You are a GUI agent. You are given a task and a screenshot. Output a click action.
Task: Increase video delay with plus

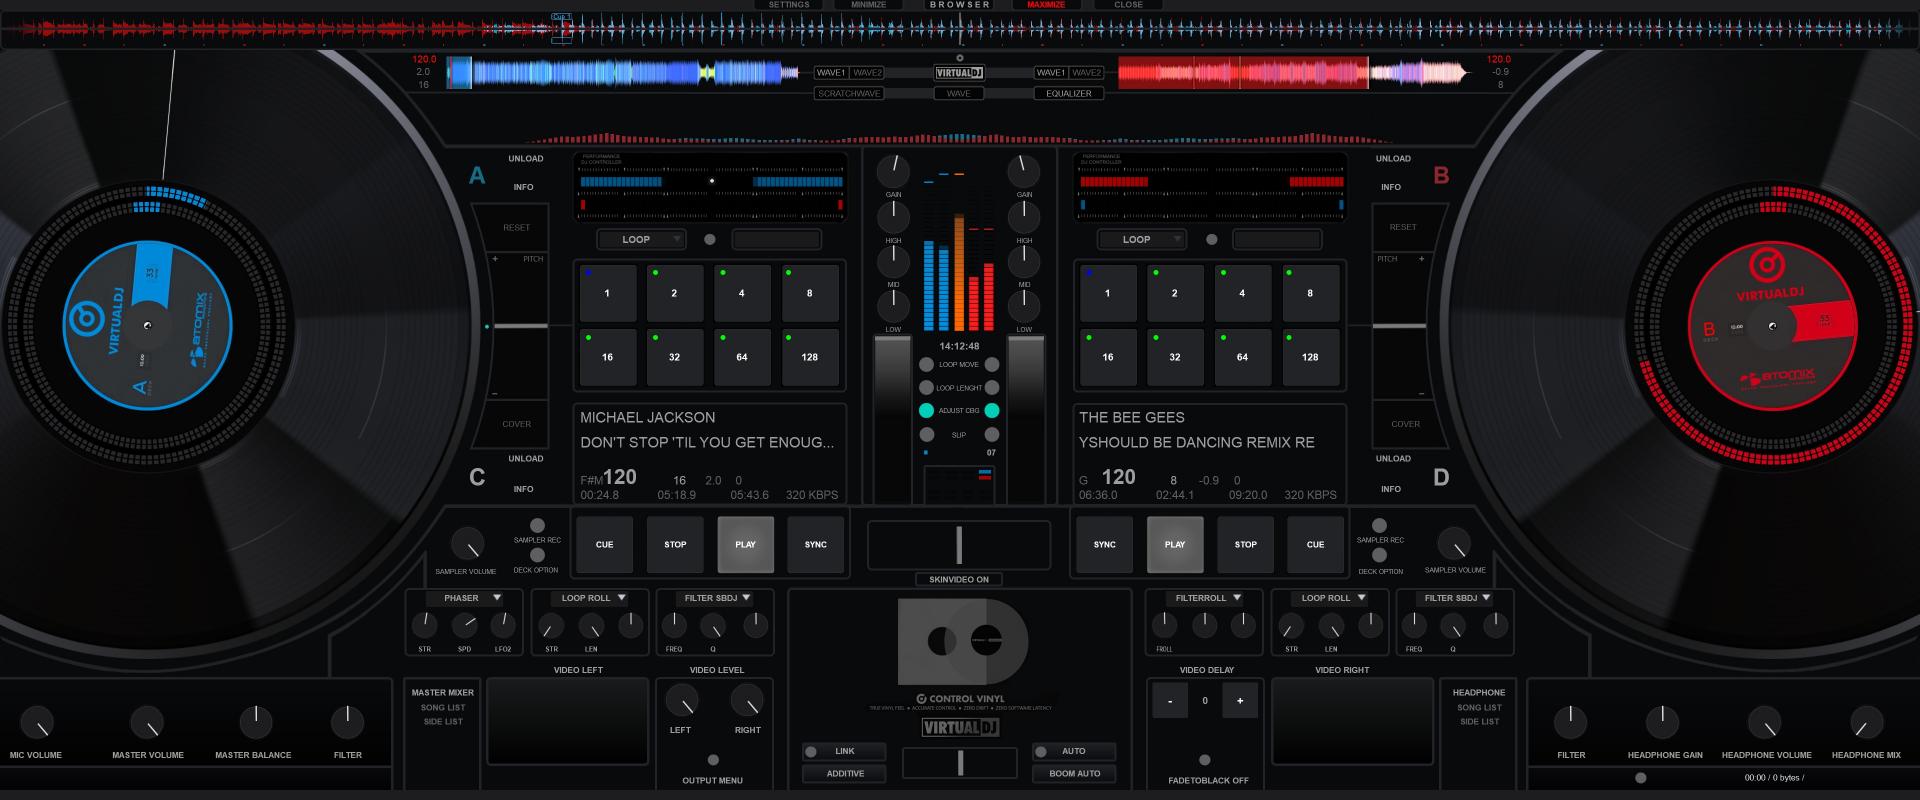1240,701
